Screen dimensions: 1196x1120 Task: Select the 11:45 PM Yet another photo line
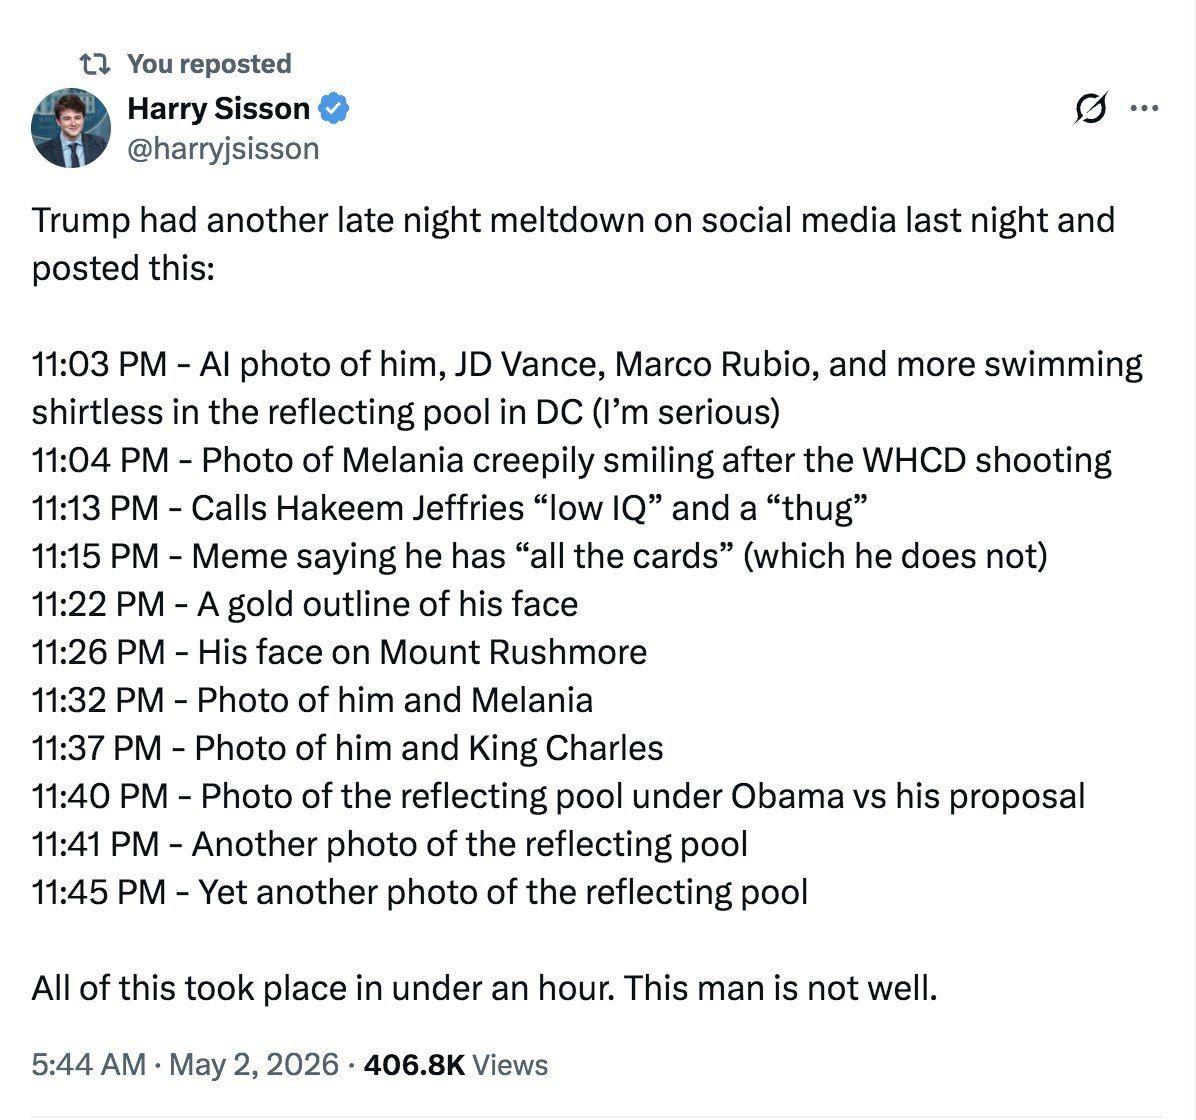click(420, 893)
